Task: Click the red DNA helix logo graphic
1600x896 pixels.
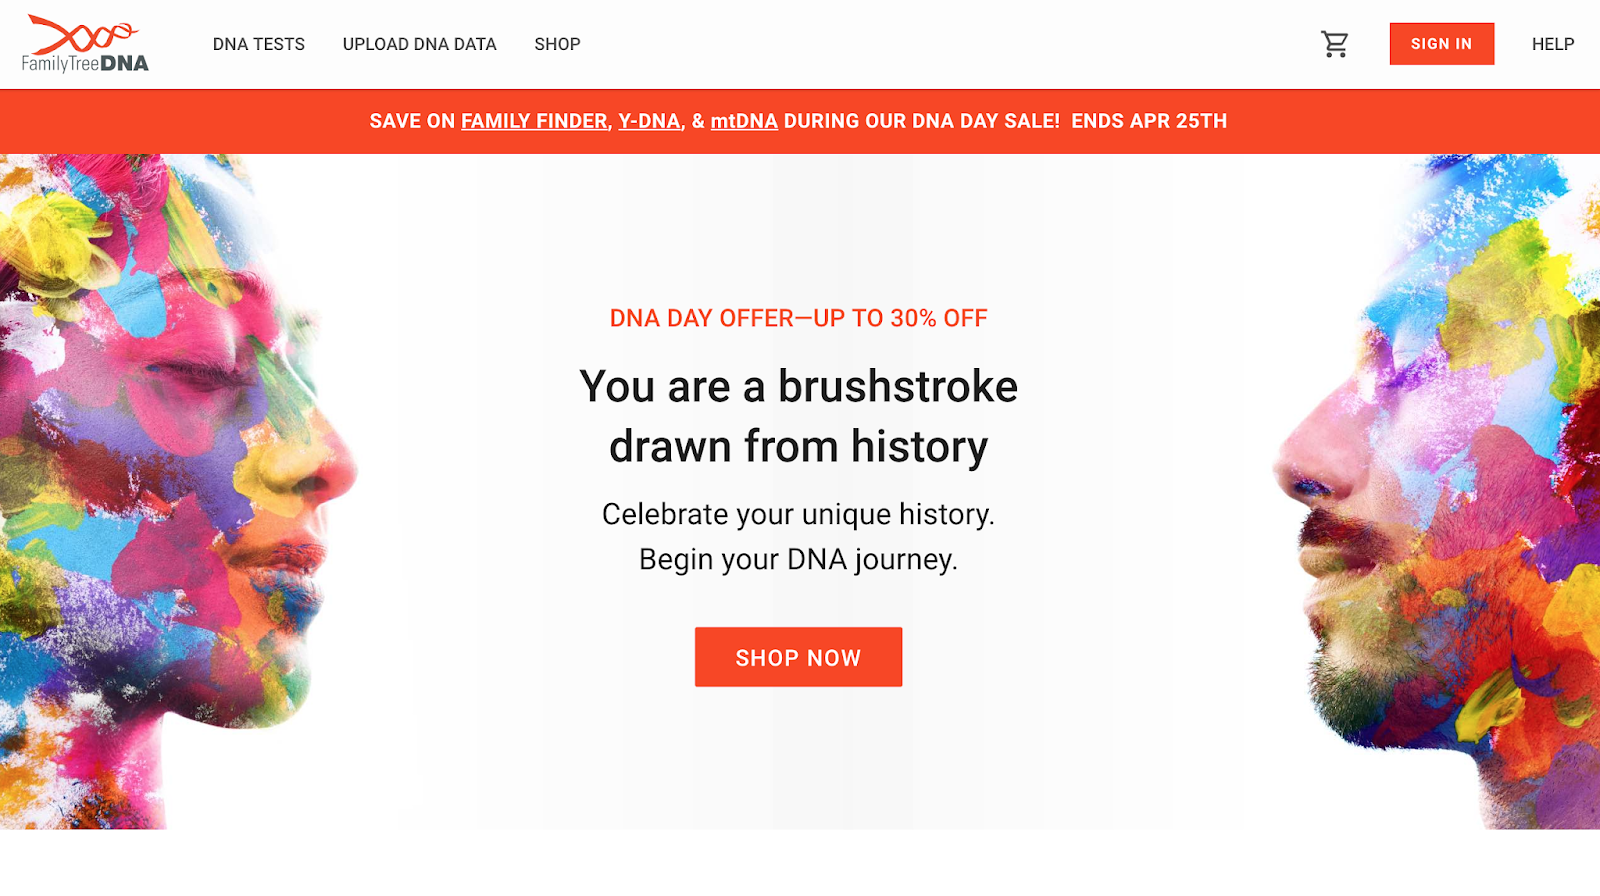Action: point(82,34)
